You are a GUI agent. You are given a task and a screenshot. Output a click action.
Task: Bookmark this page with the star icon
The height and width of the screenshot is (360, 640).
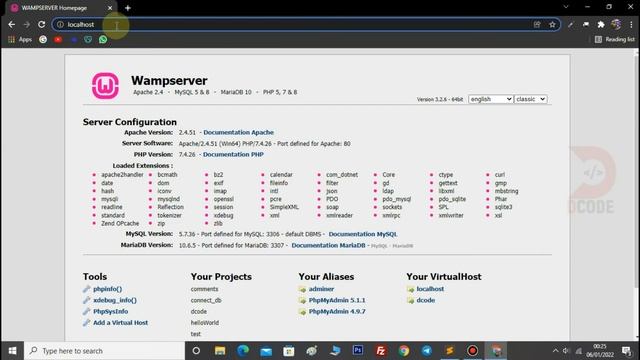tap(552, 24)
